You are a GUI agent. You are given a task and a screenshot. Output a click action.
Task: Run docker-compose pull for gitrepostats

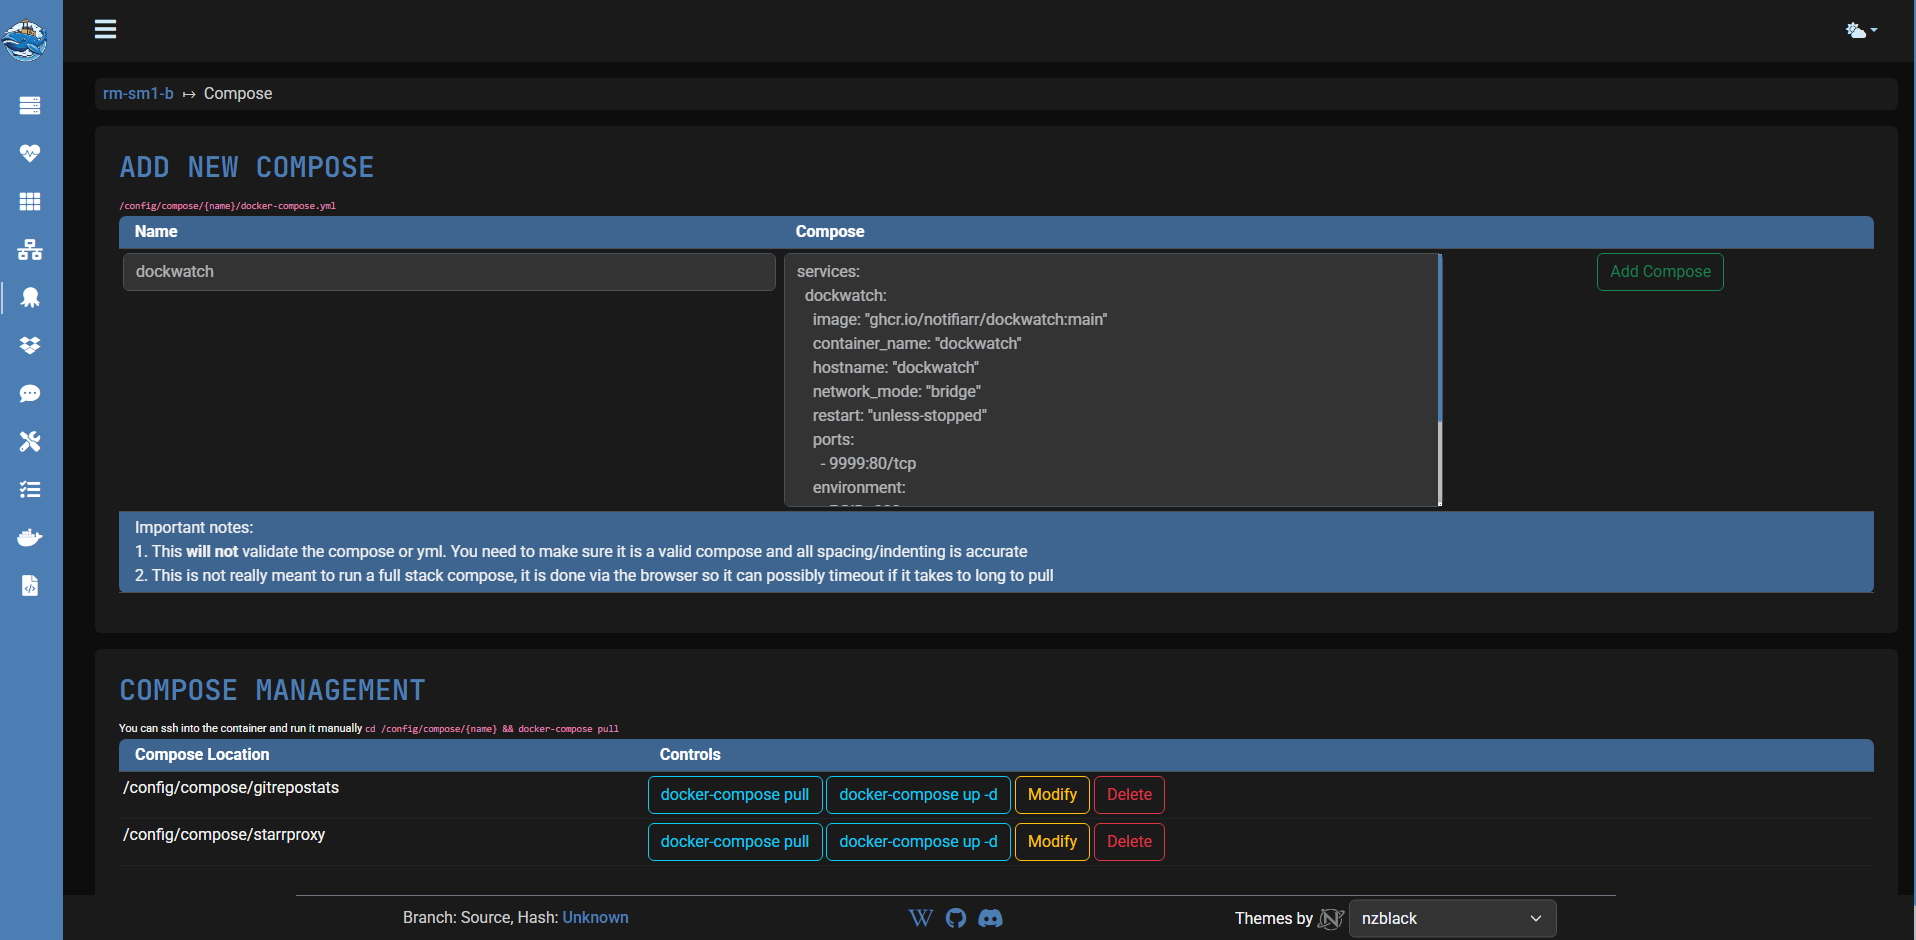(734, 795)
